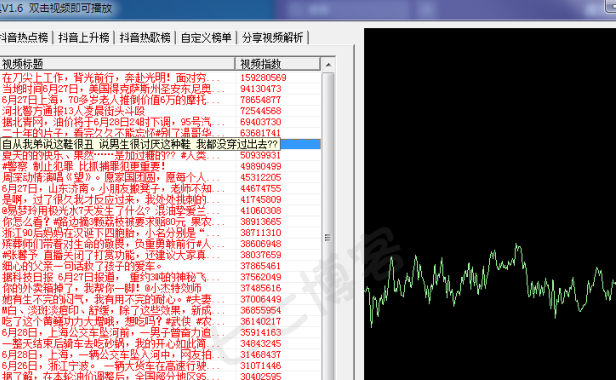Viewport: 616px width, 380px height.
Task: Select row 据科技日报 6月27日报道
Action: click(160, 277)
